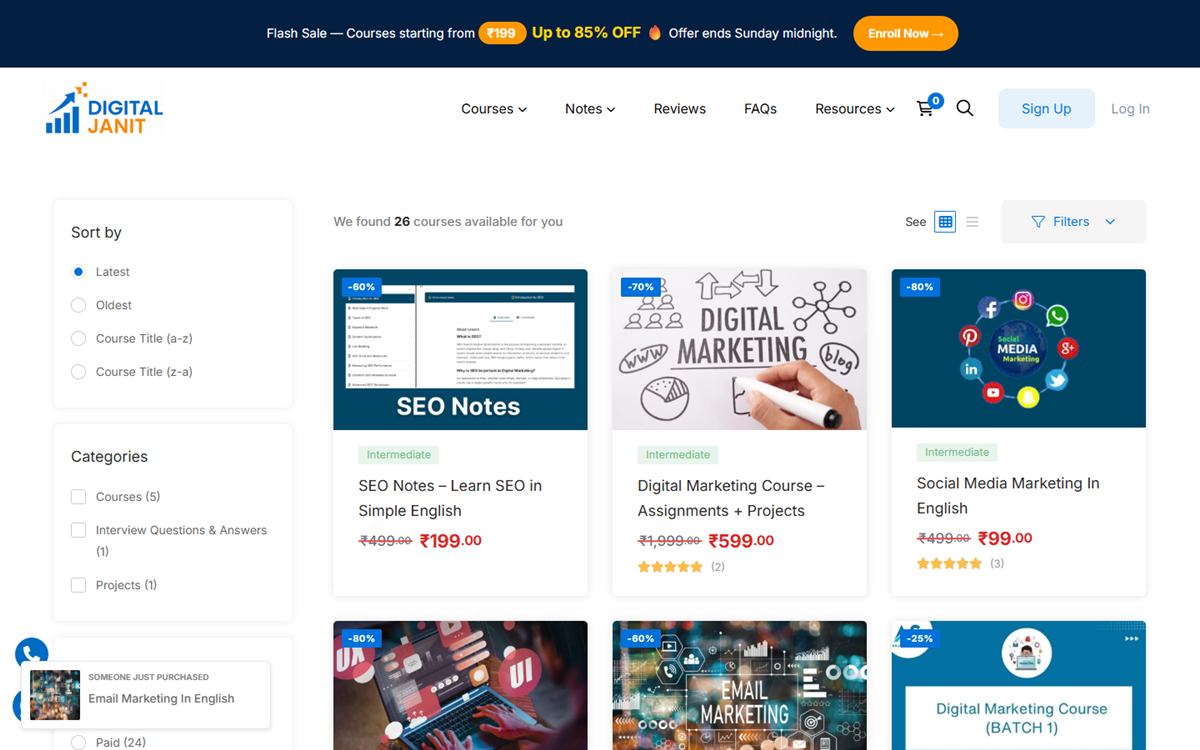Screen dimensions: 1200x750
Task: Select the Paid (24) option
Action: click(x=79, y=742)
